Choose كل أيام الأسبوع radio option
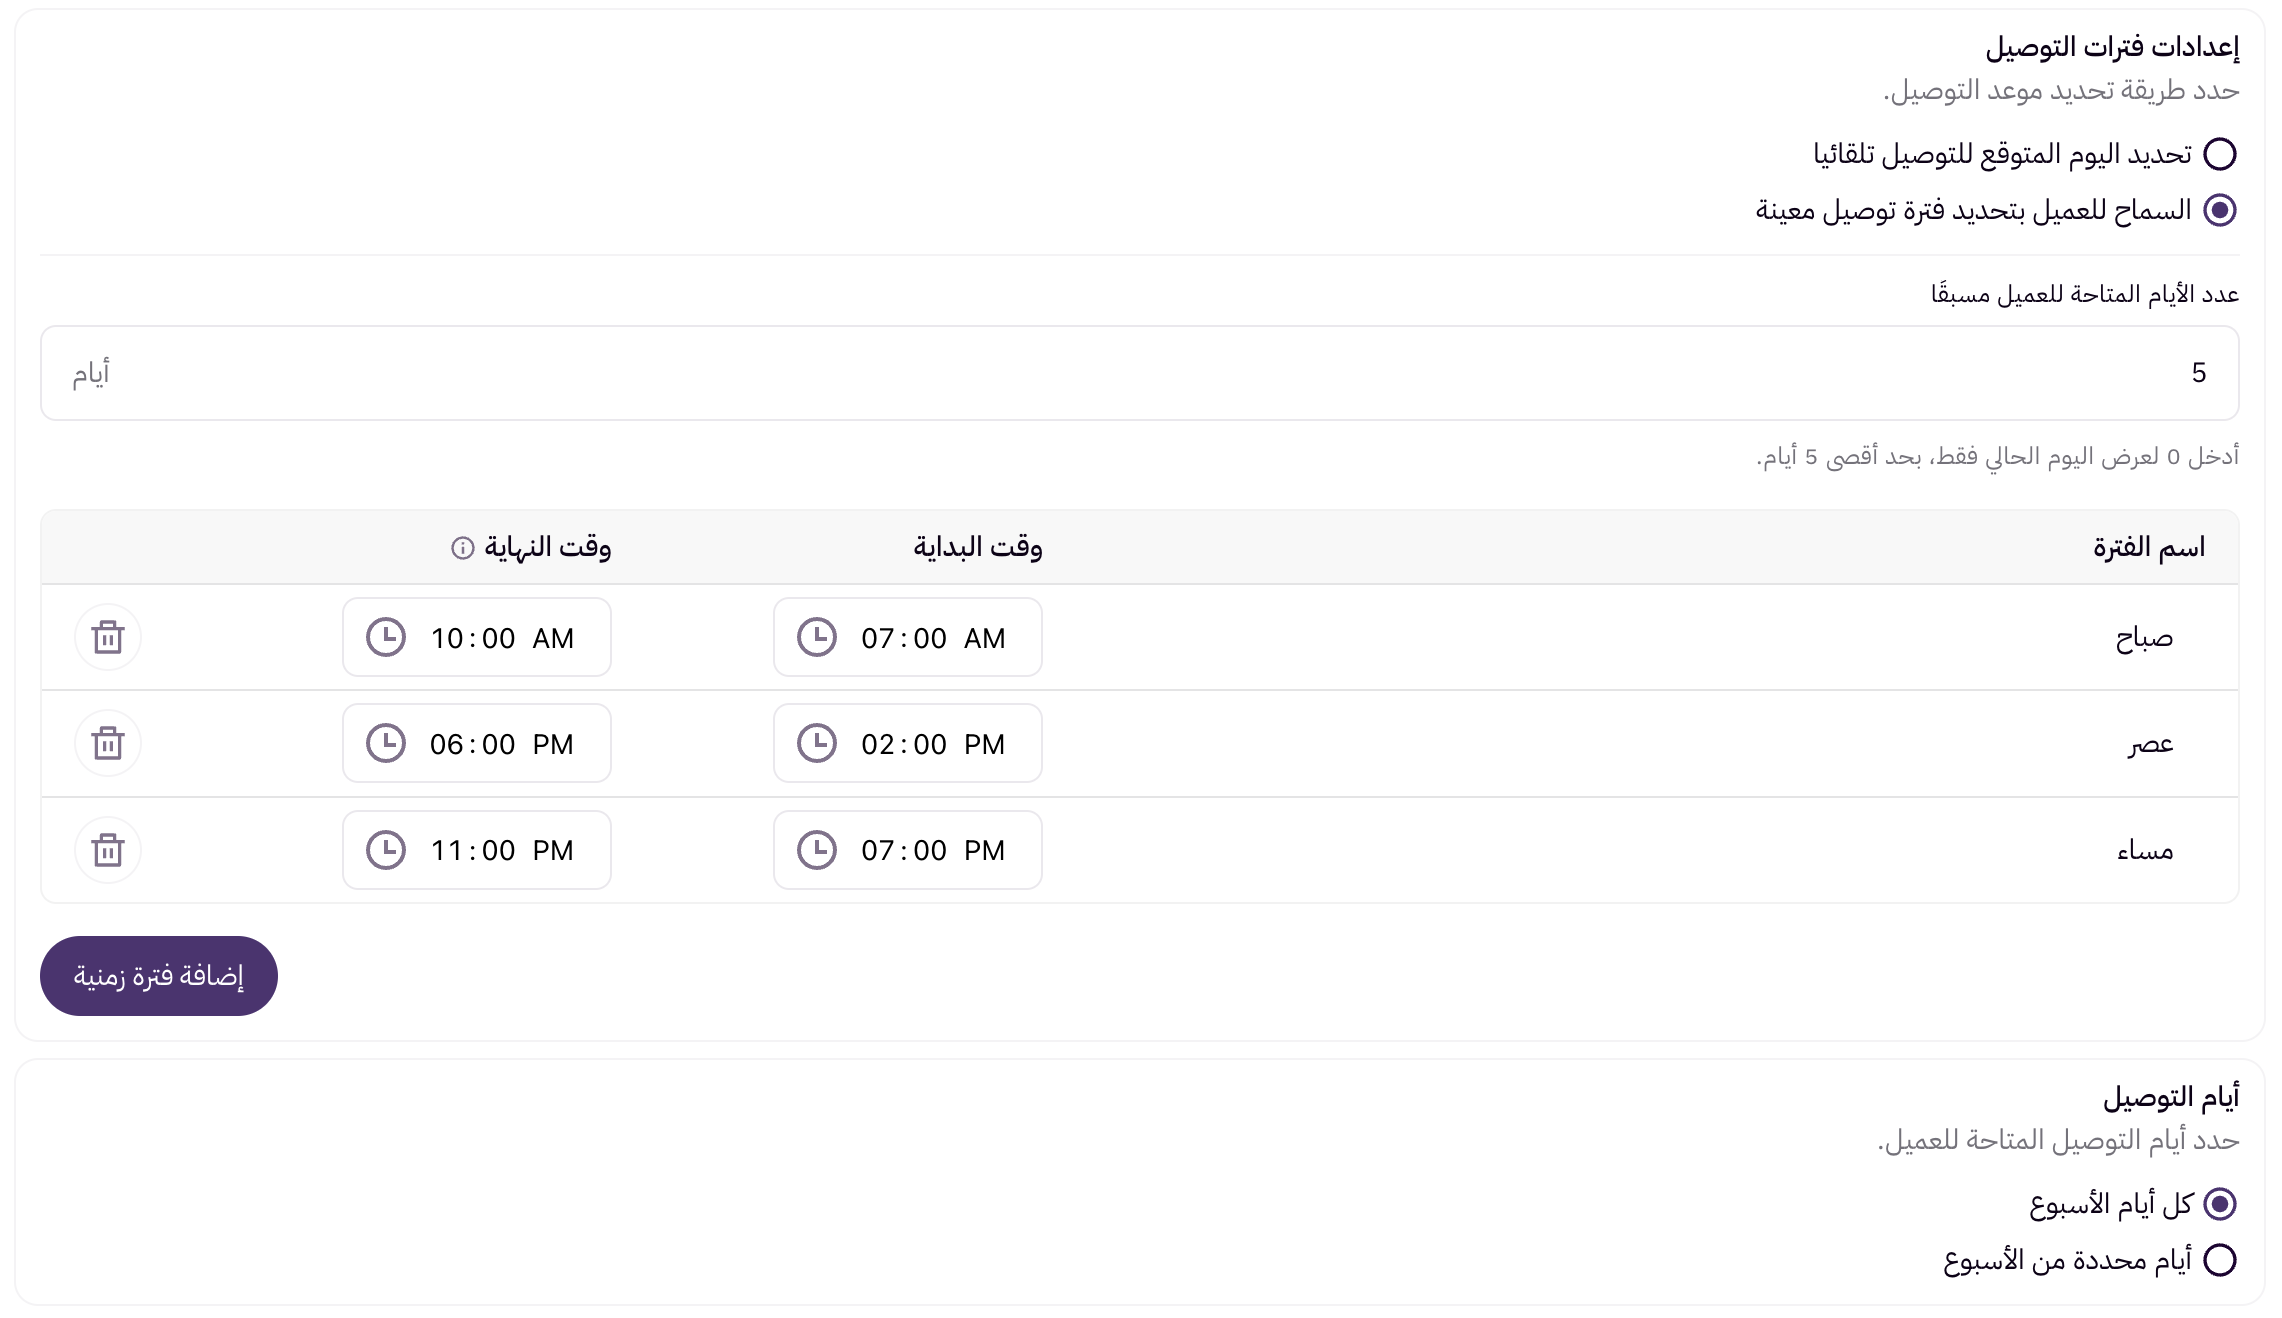 [x=2220, y=1204]
